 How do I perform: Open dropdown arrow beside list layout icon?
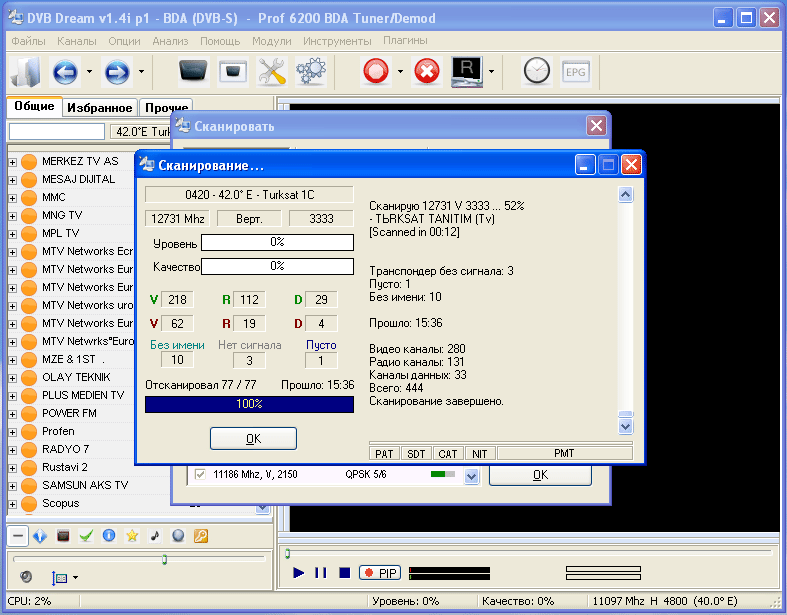(x=75, y=578)
